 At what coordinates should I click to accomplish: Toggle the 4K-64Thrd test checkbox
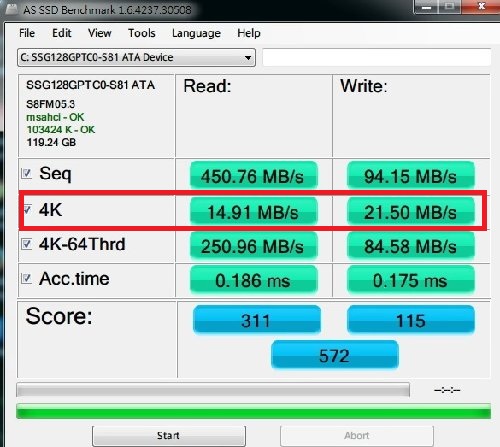(26, 244)
